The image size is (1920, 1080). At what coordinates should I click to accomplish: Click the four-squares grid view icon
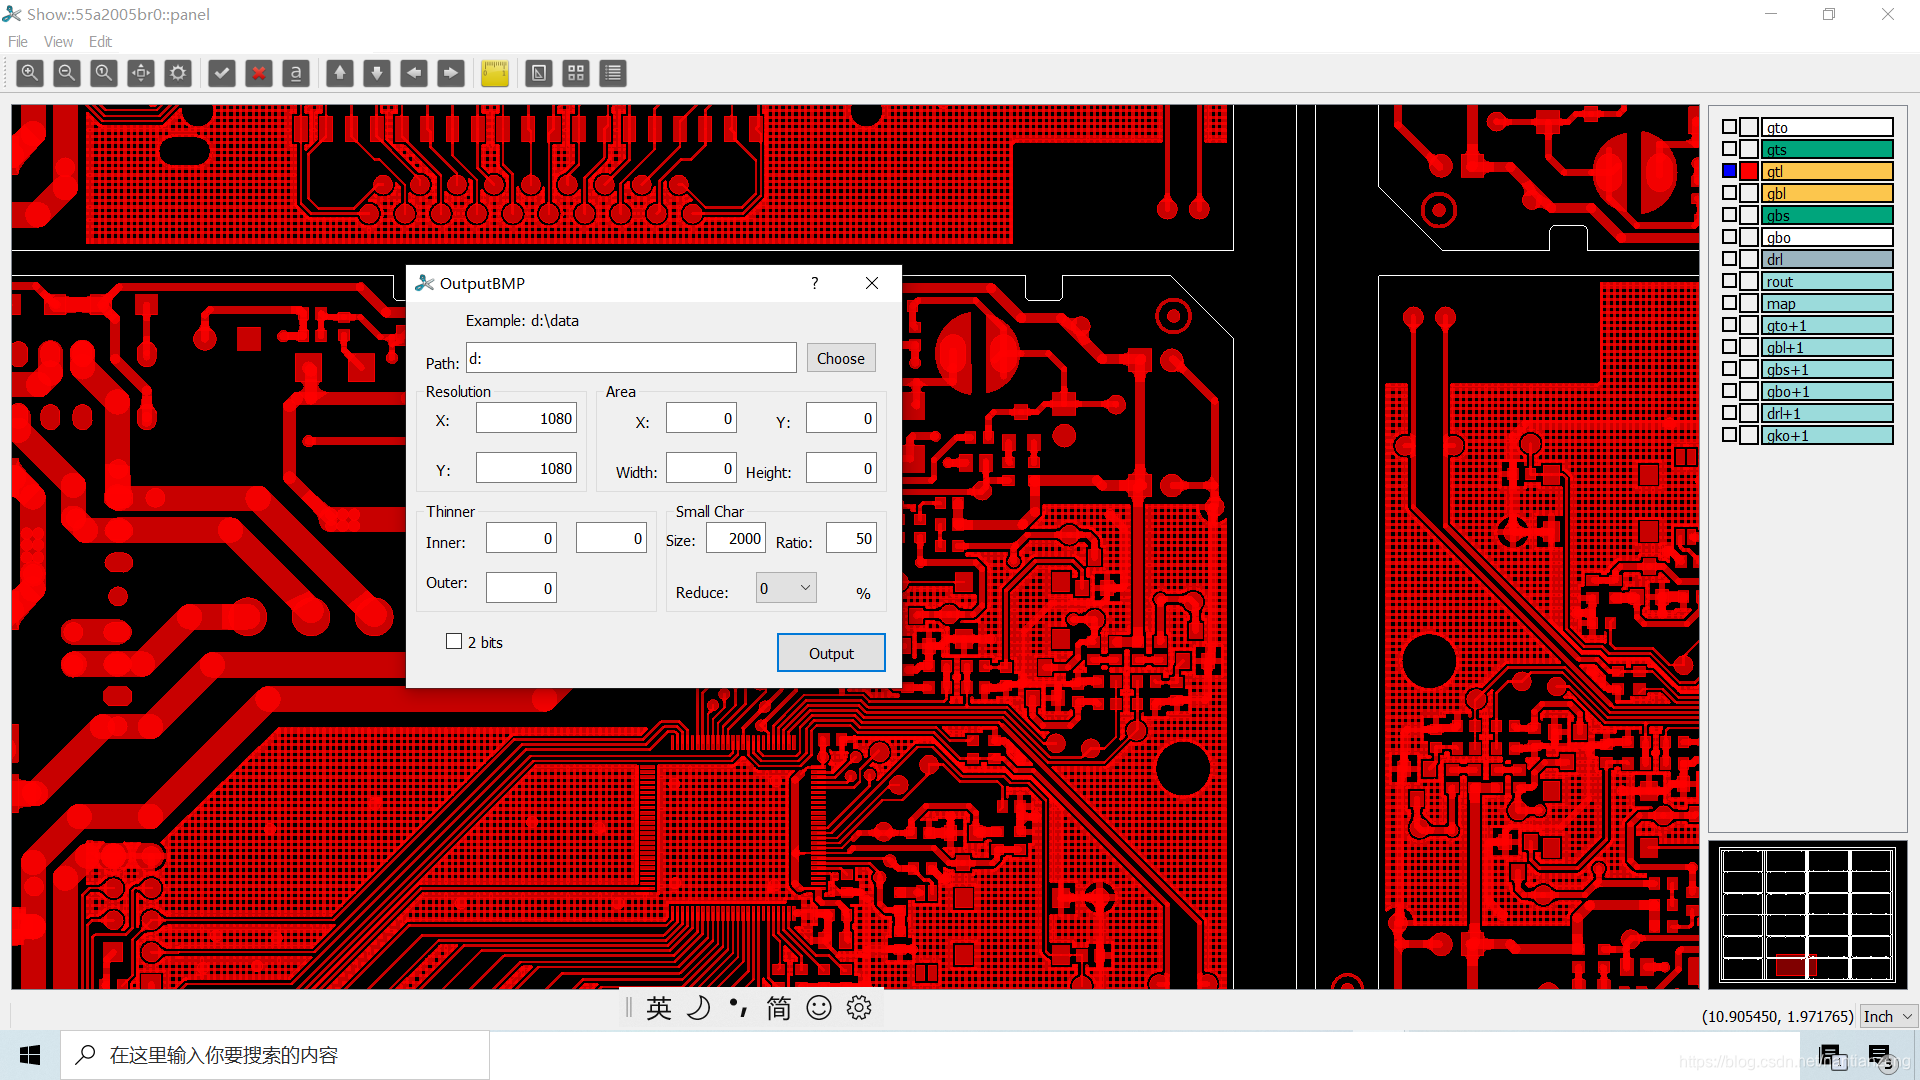576,73
